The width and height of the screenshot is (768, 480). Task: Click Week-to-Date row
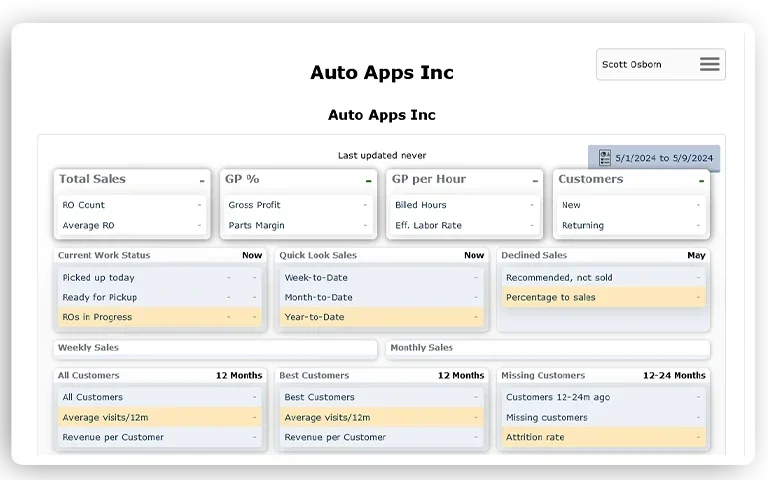[x=382, y=277]
